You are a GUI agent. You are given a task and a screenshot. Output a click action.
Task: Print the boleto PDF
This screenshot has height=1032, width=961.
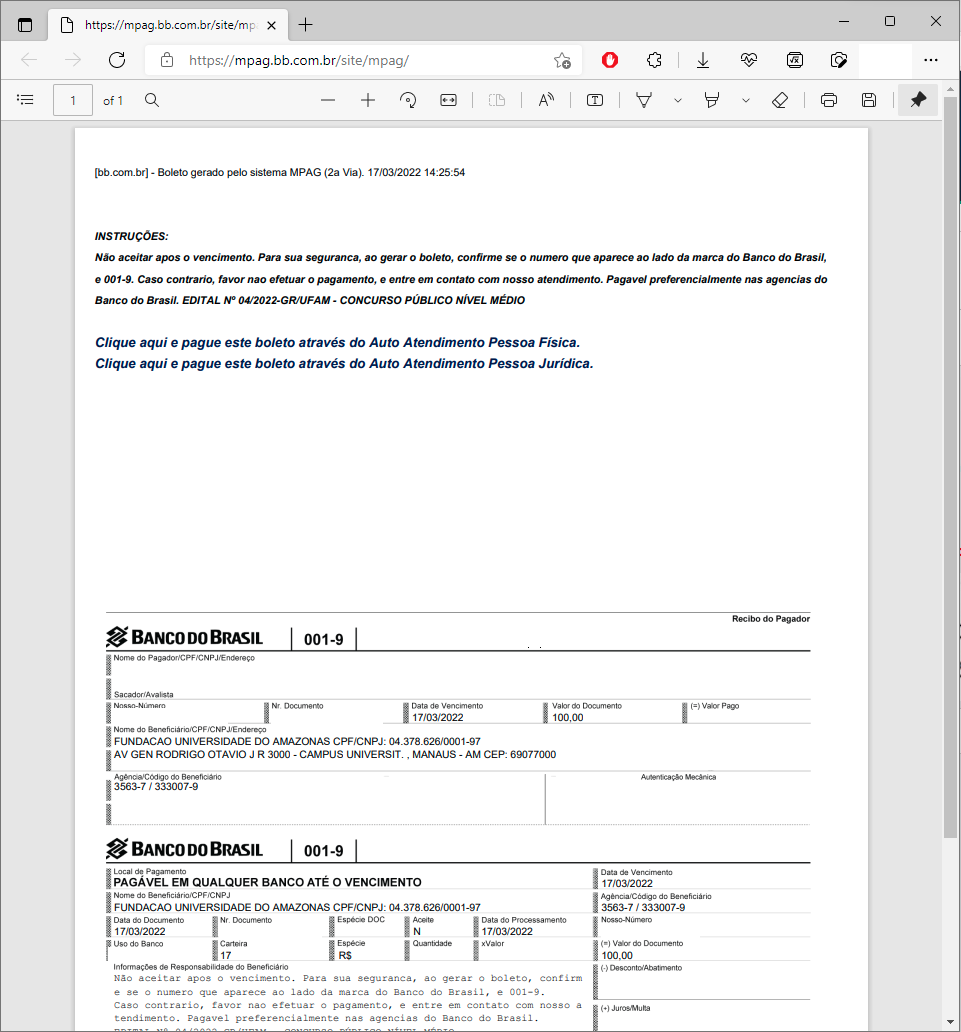(x=828, y=100)
